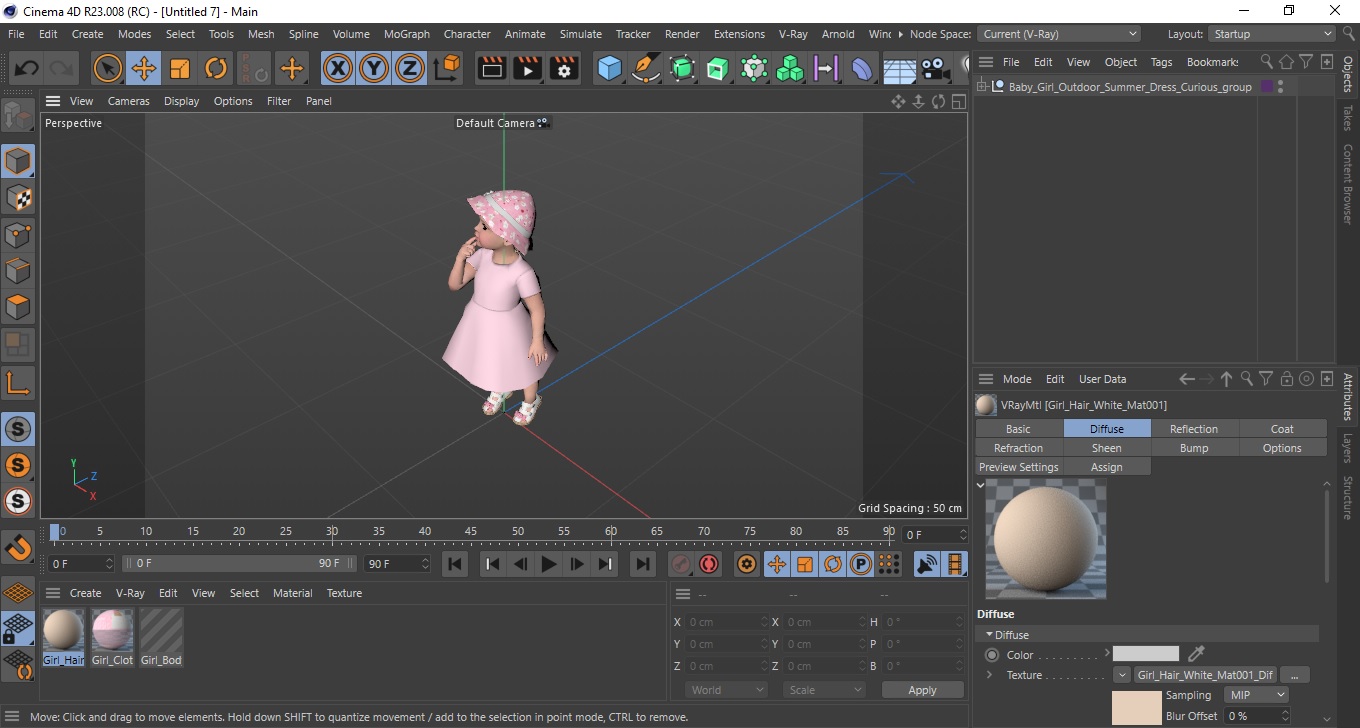Open the Sheen material tab
The width and height of the screenshot is (1360, 728).
click(1107, 448)
